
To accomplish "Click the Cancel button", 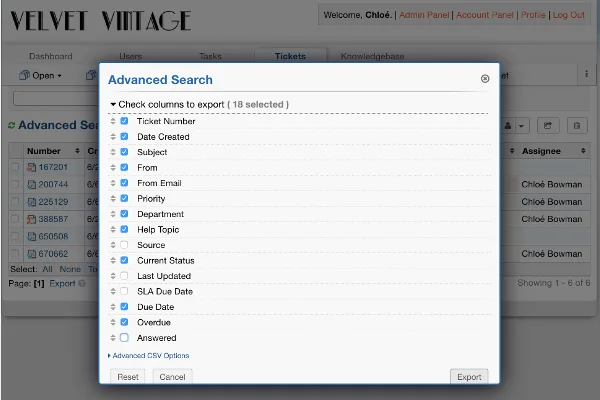I will pos(172,377).
